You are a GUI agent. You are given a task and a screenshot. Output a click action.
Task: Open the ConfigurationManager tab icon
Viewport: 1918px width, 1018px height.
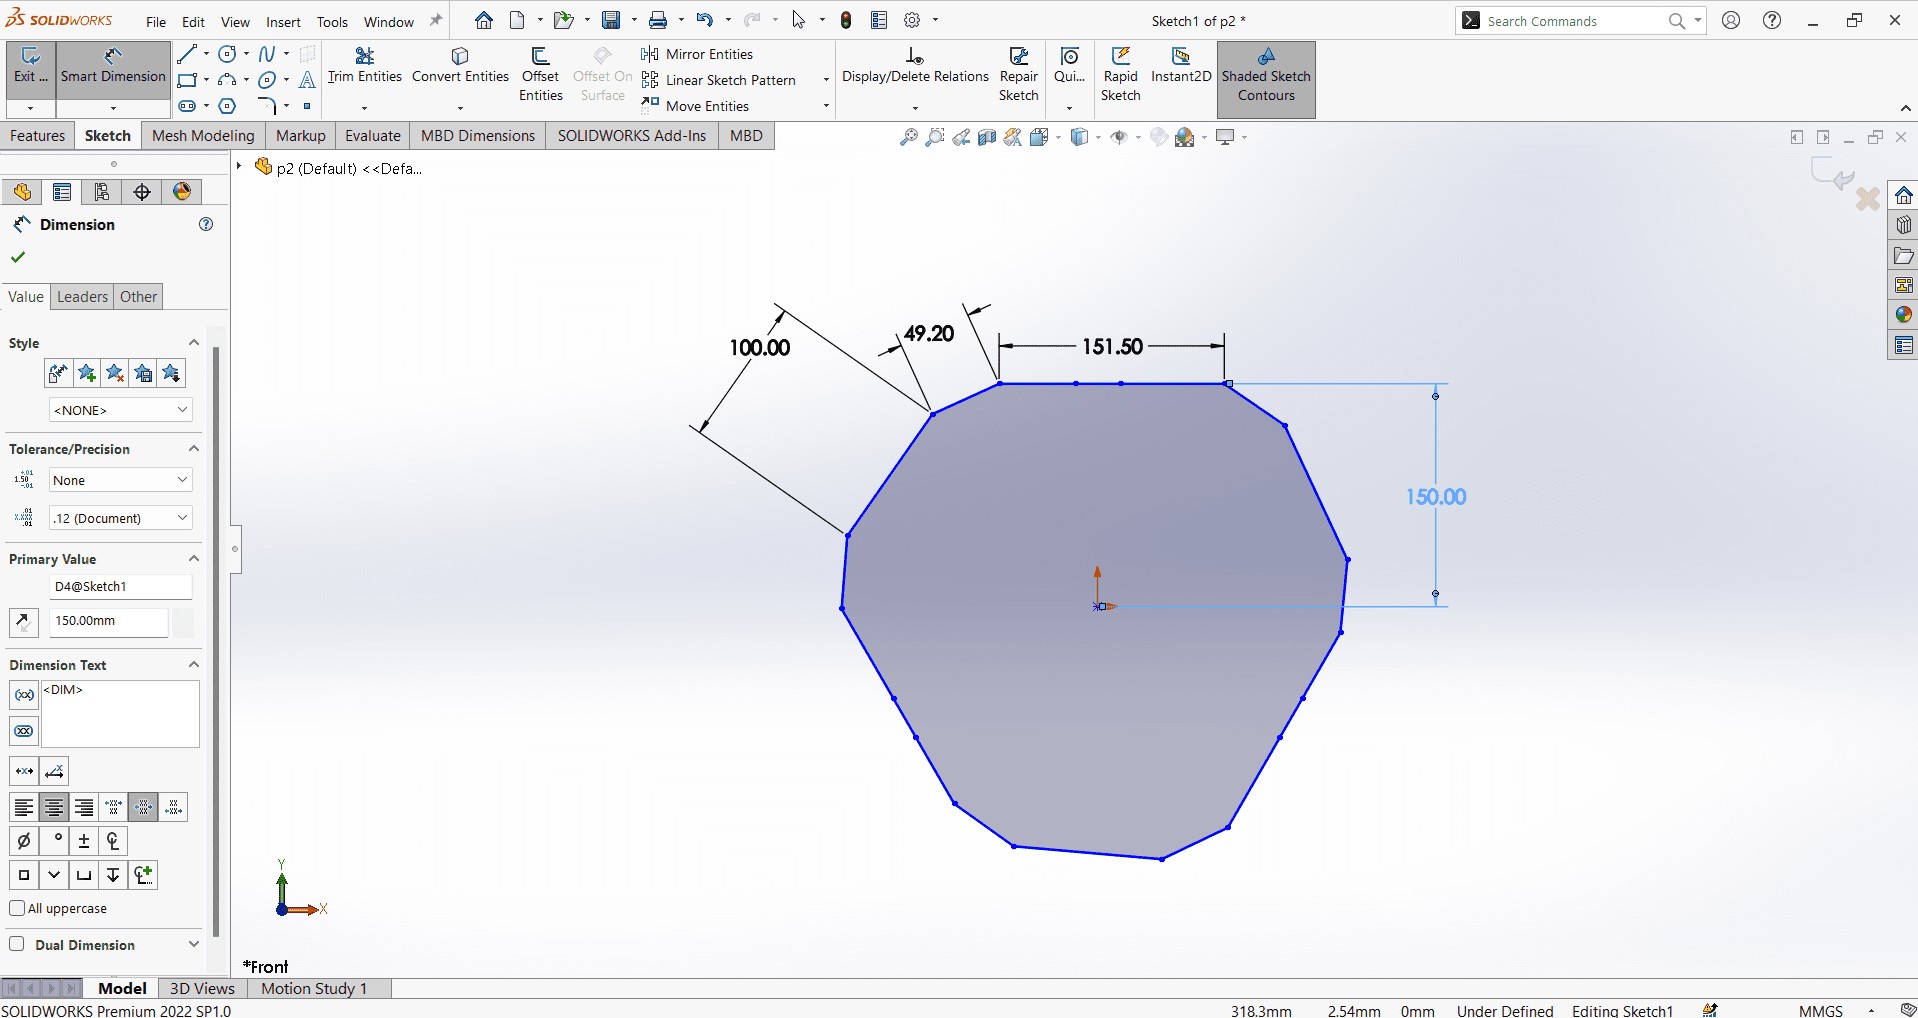coord(102,192)
